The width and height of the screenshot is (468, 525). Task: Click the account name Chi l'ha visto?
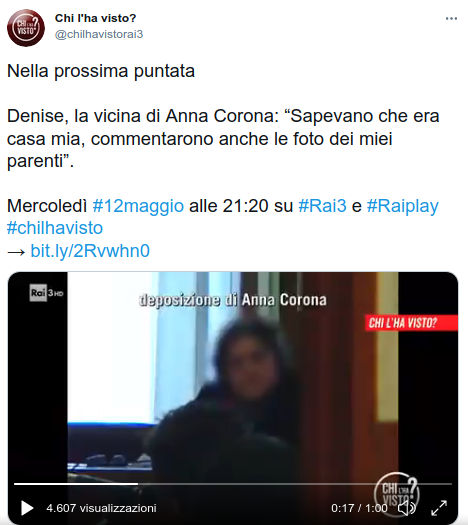95,18
